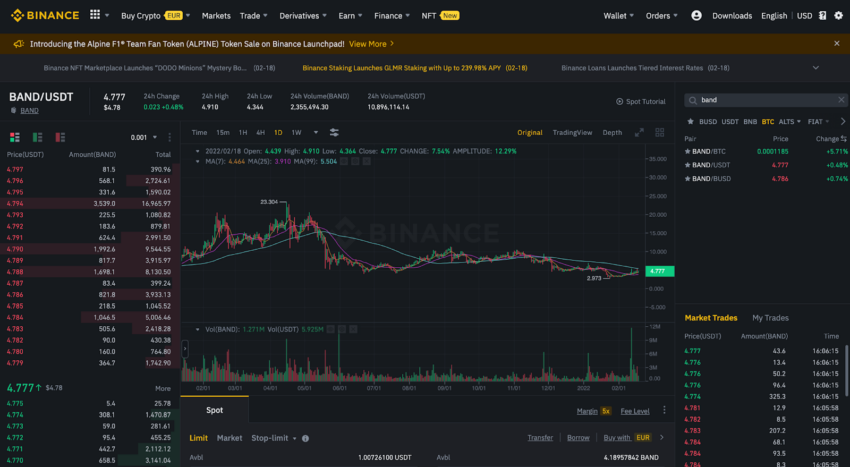Toggle favorite star for BAND/BUSD pair

(686, 177)
